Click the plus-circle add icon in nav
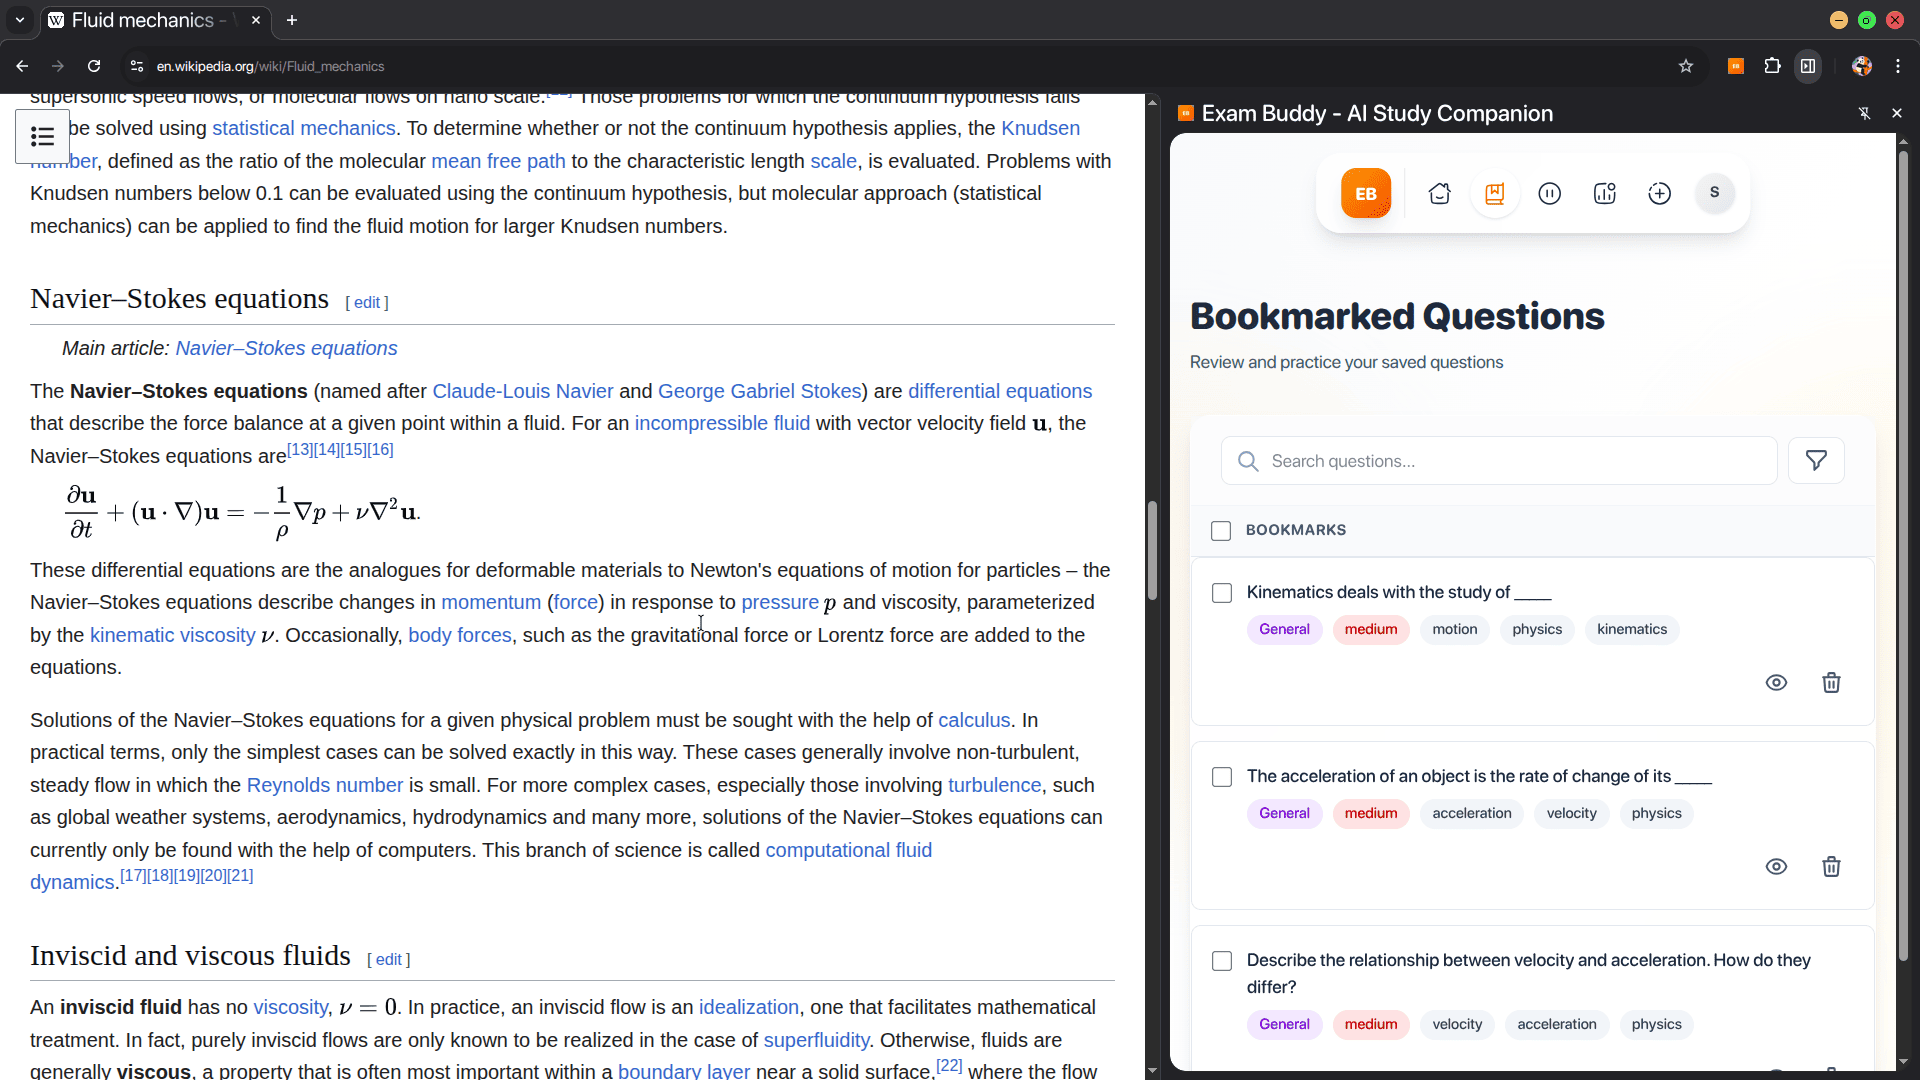The image size is (1920, 1080). (x=1659, y=194)
